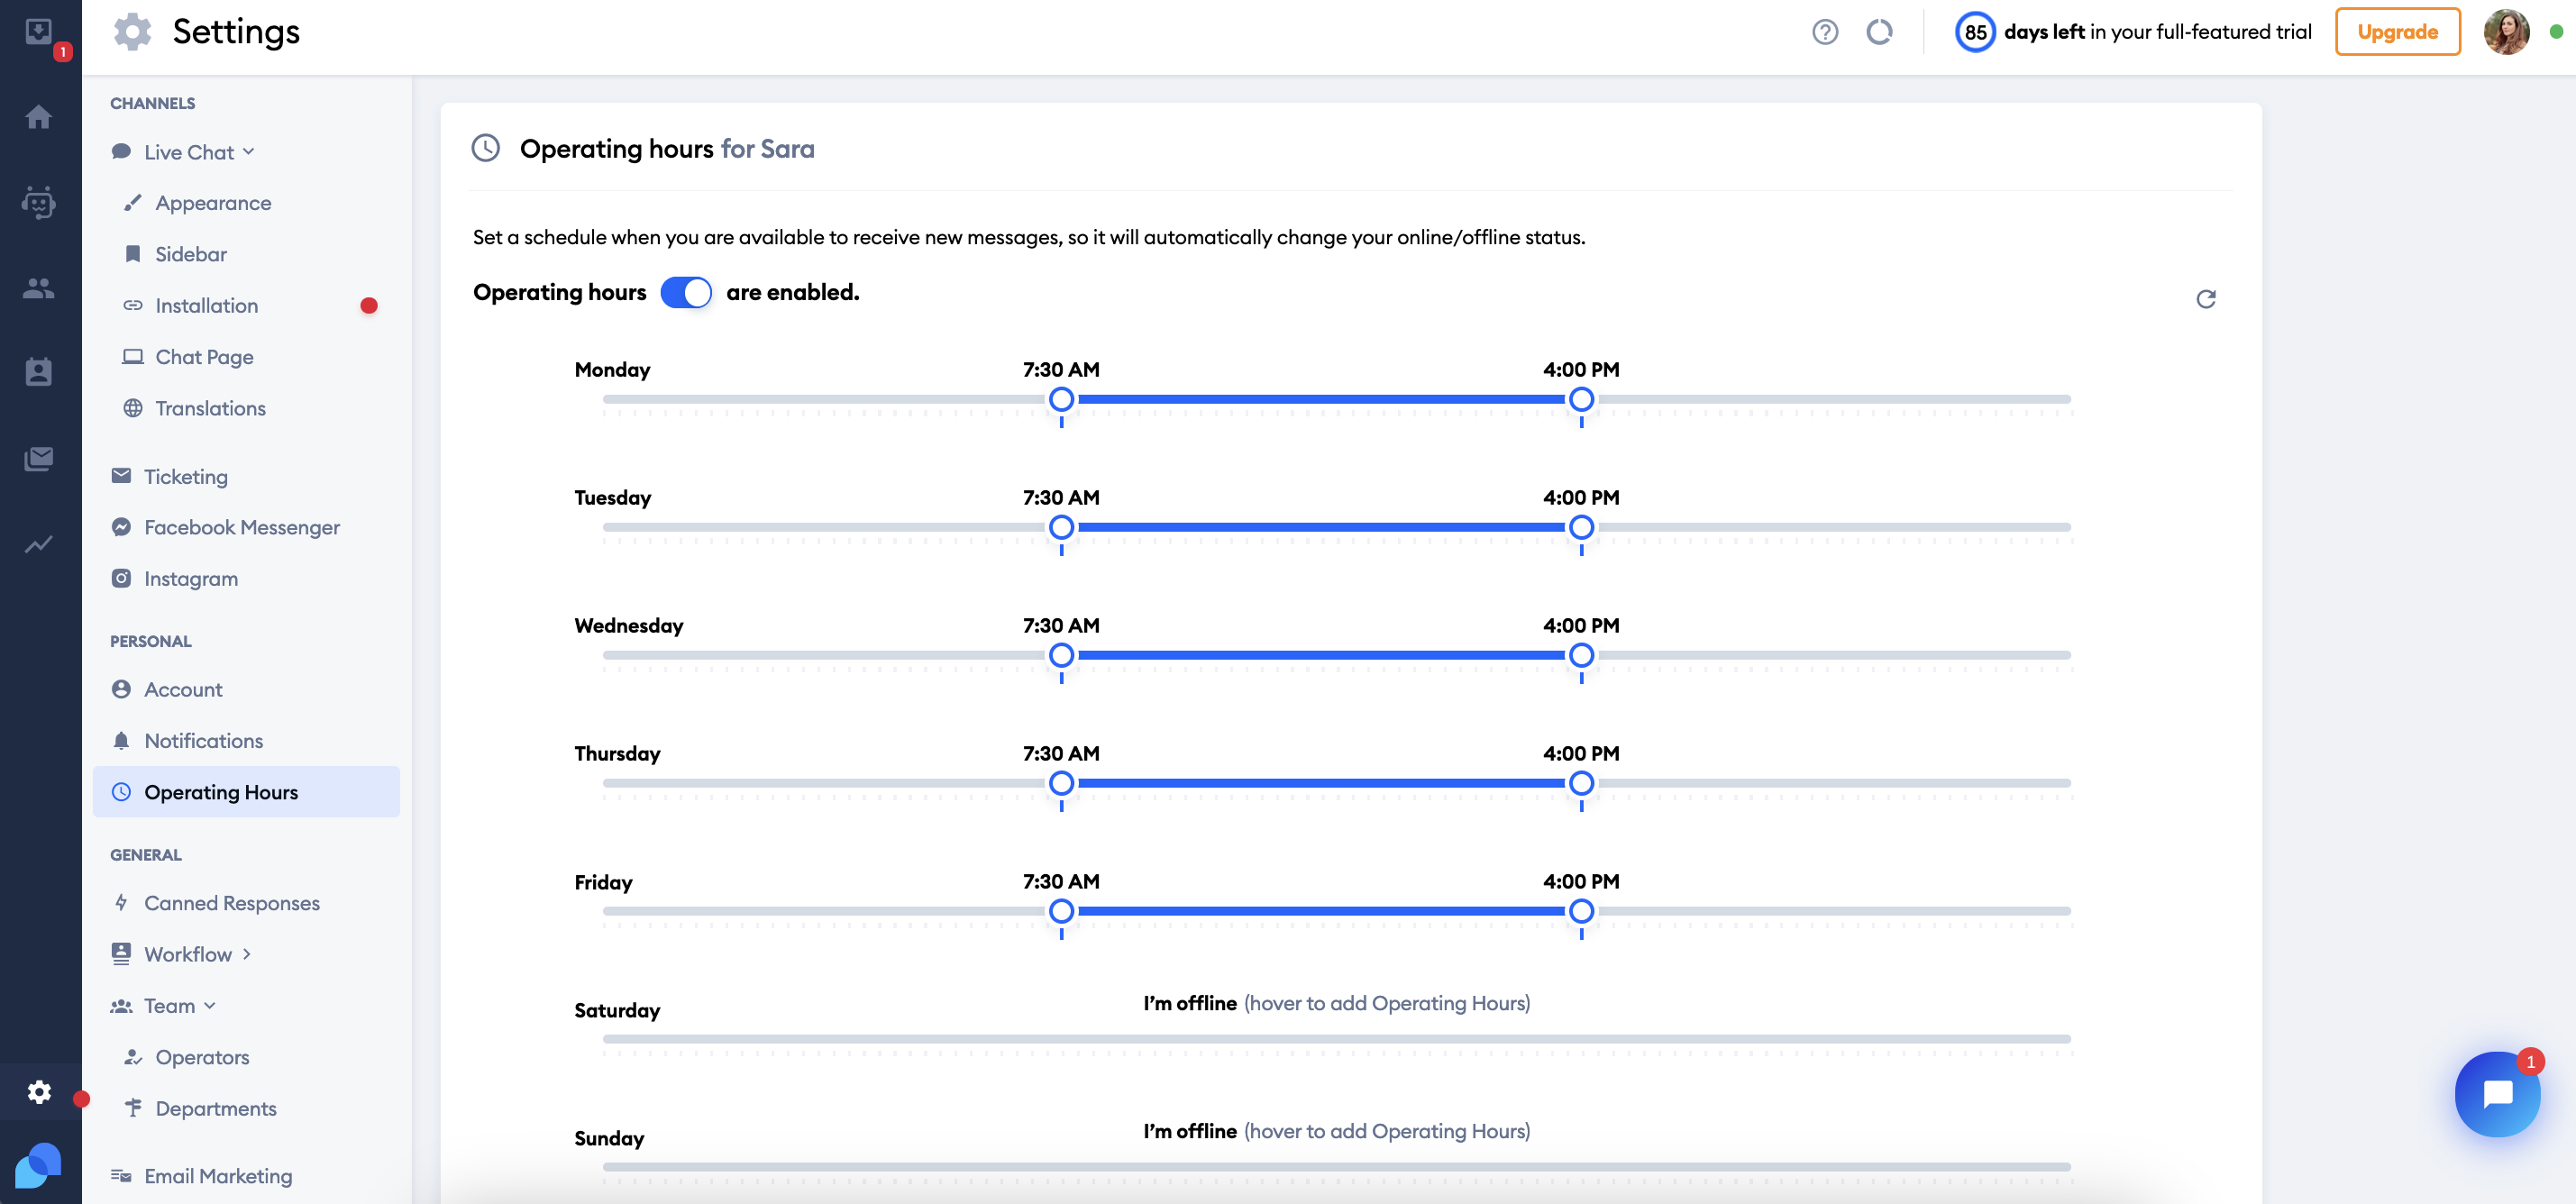The width and height of the screenshot is (2576, 1204).
Task: Disable the Operating hours toggle
Action: tap(686, 292)
